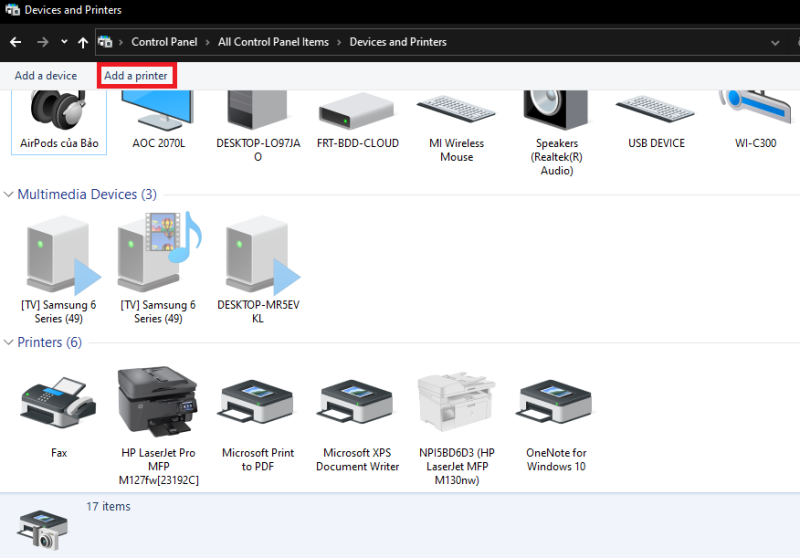
Task: Select the Fax printer icon
Action: (59, 403)
